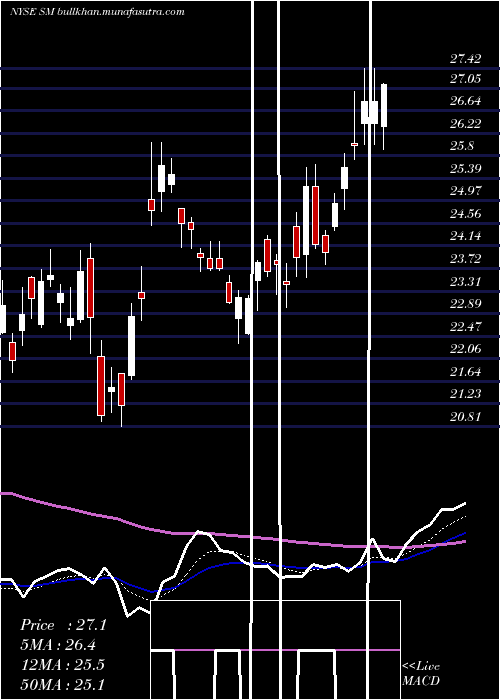Screen dimensions: 500x700
Task: Click the tall red candle near 21.23 low
Action: [101, 386]
